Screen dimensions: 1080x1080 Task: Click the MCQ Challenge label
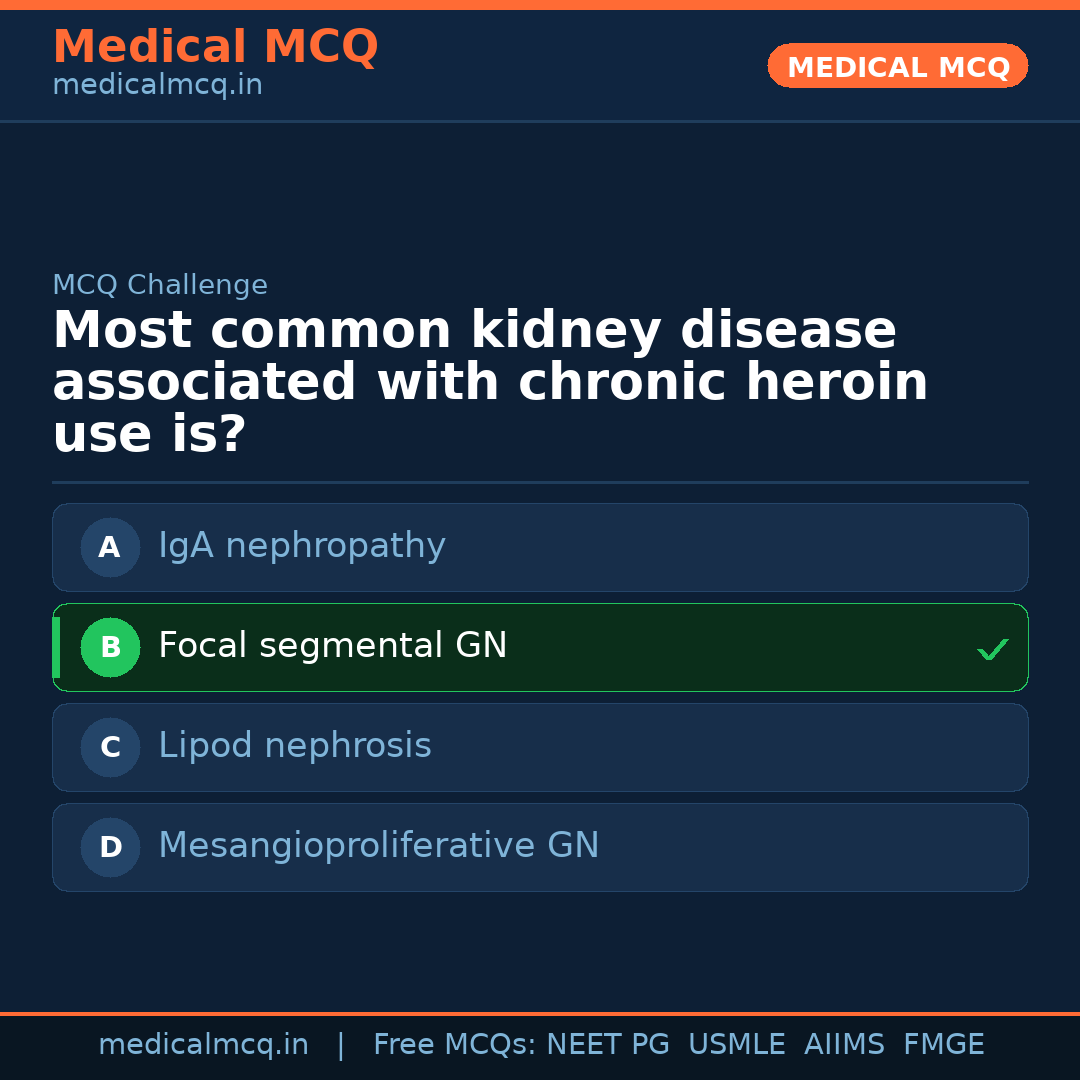[x=160, y=285]
